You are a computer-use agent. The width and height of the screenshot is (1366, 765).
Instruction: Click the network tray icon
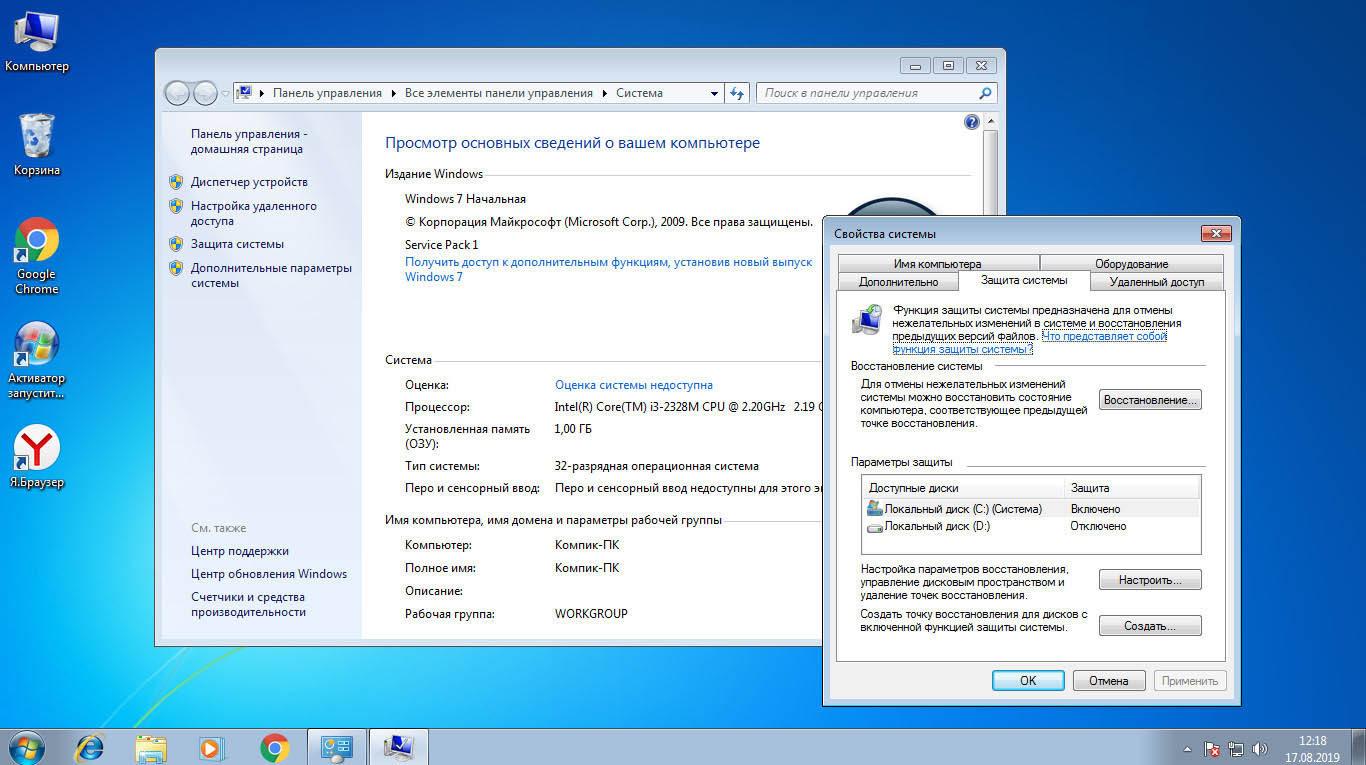click(x=1236, y=748)
